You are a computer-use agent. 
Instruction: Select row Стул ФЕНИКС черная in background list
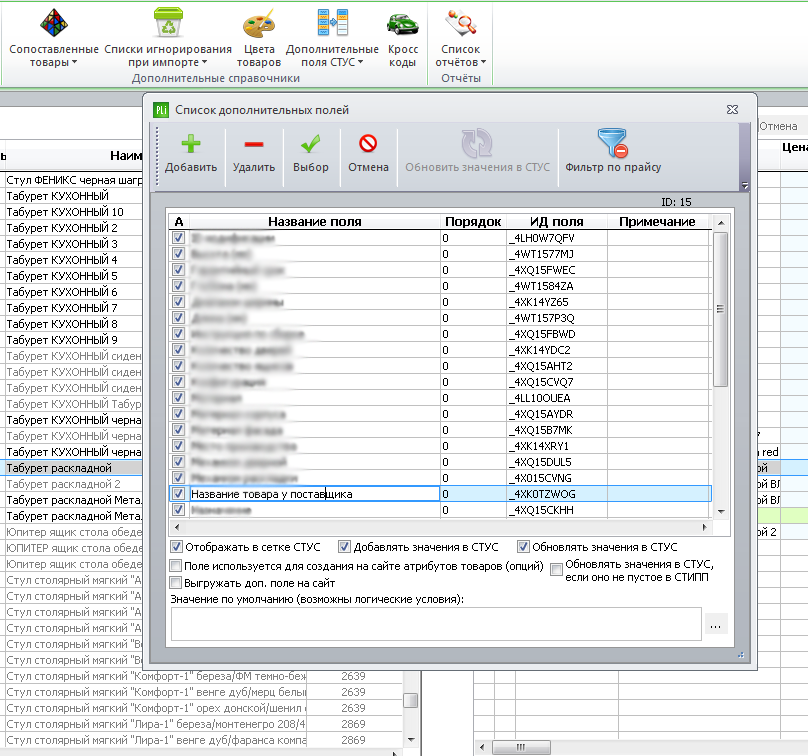[x=74, y=180]
